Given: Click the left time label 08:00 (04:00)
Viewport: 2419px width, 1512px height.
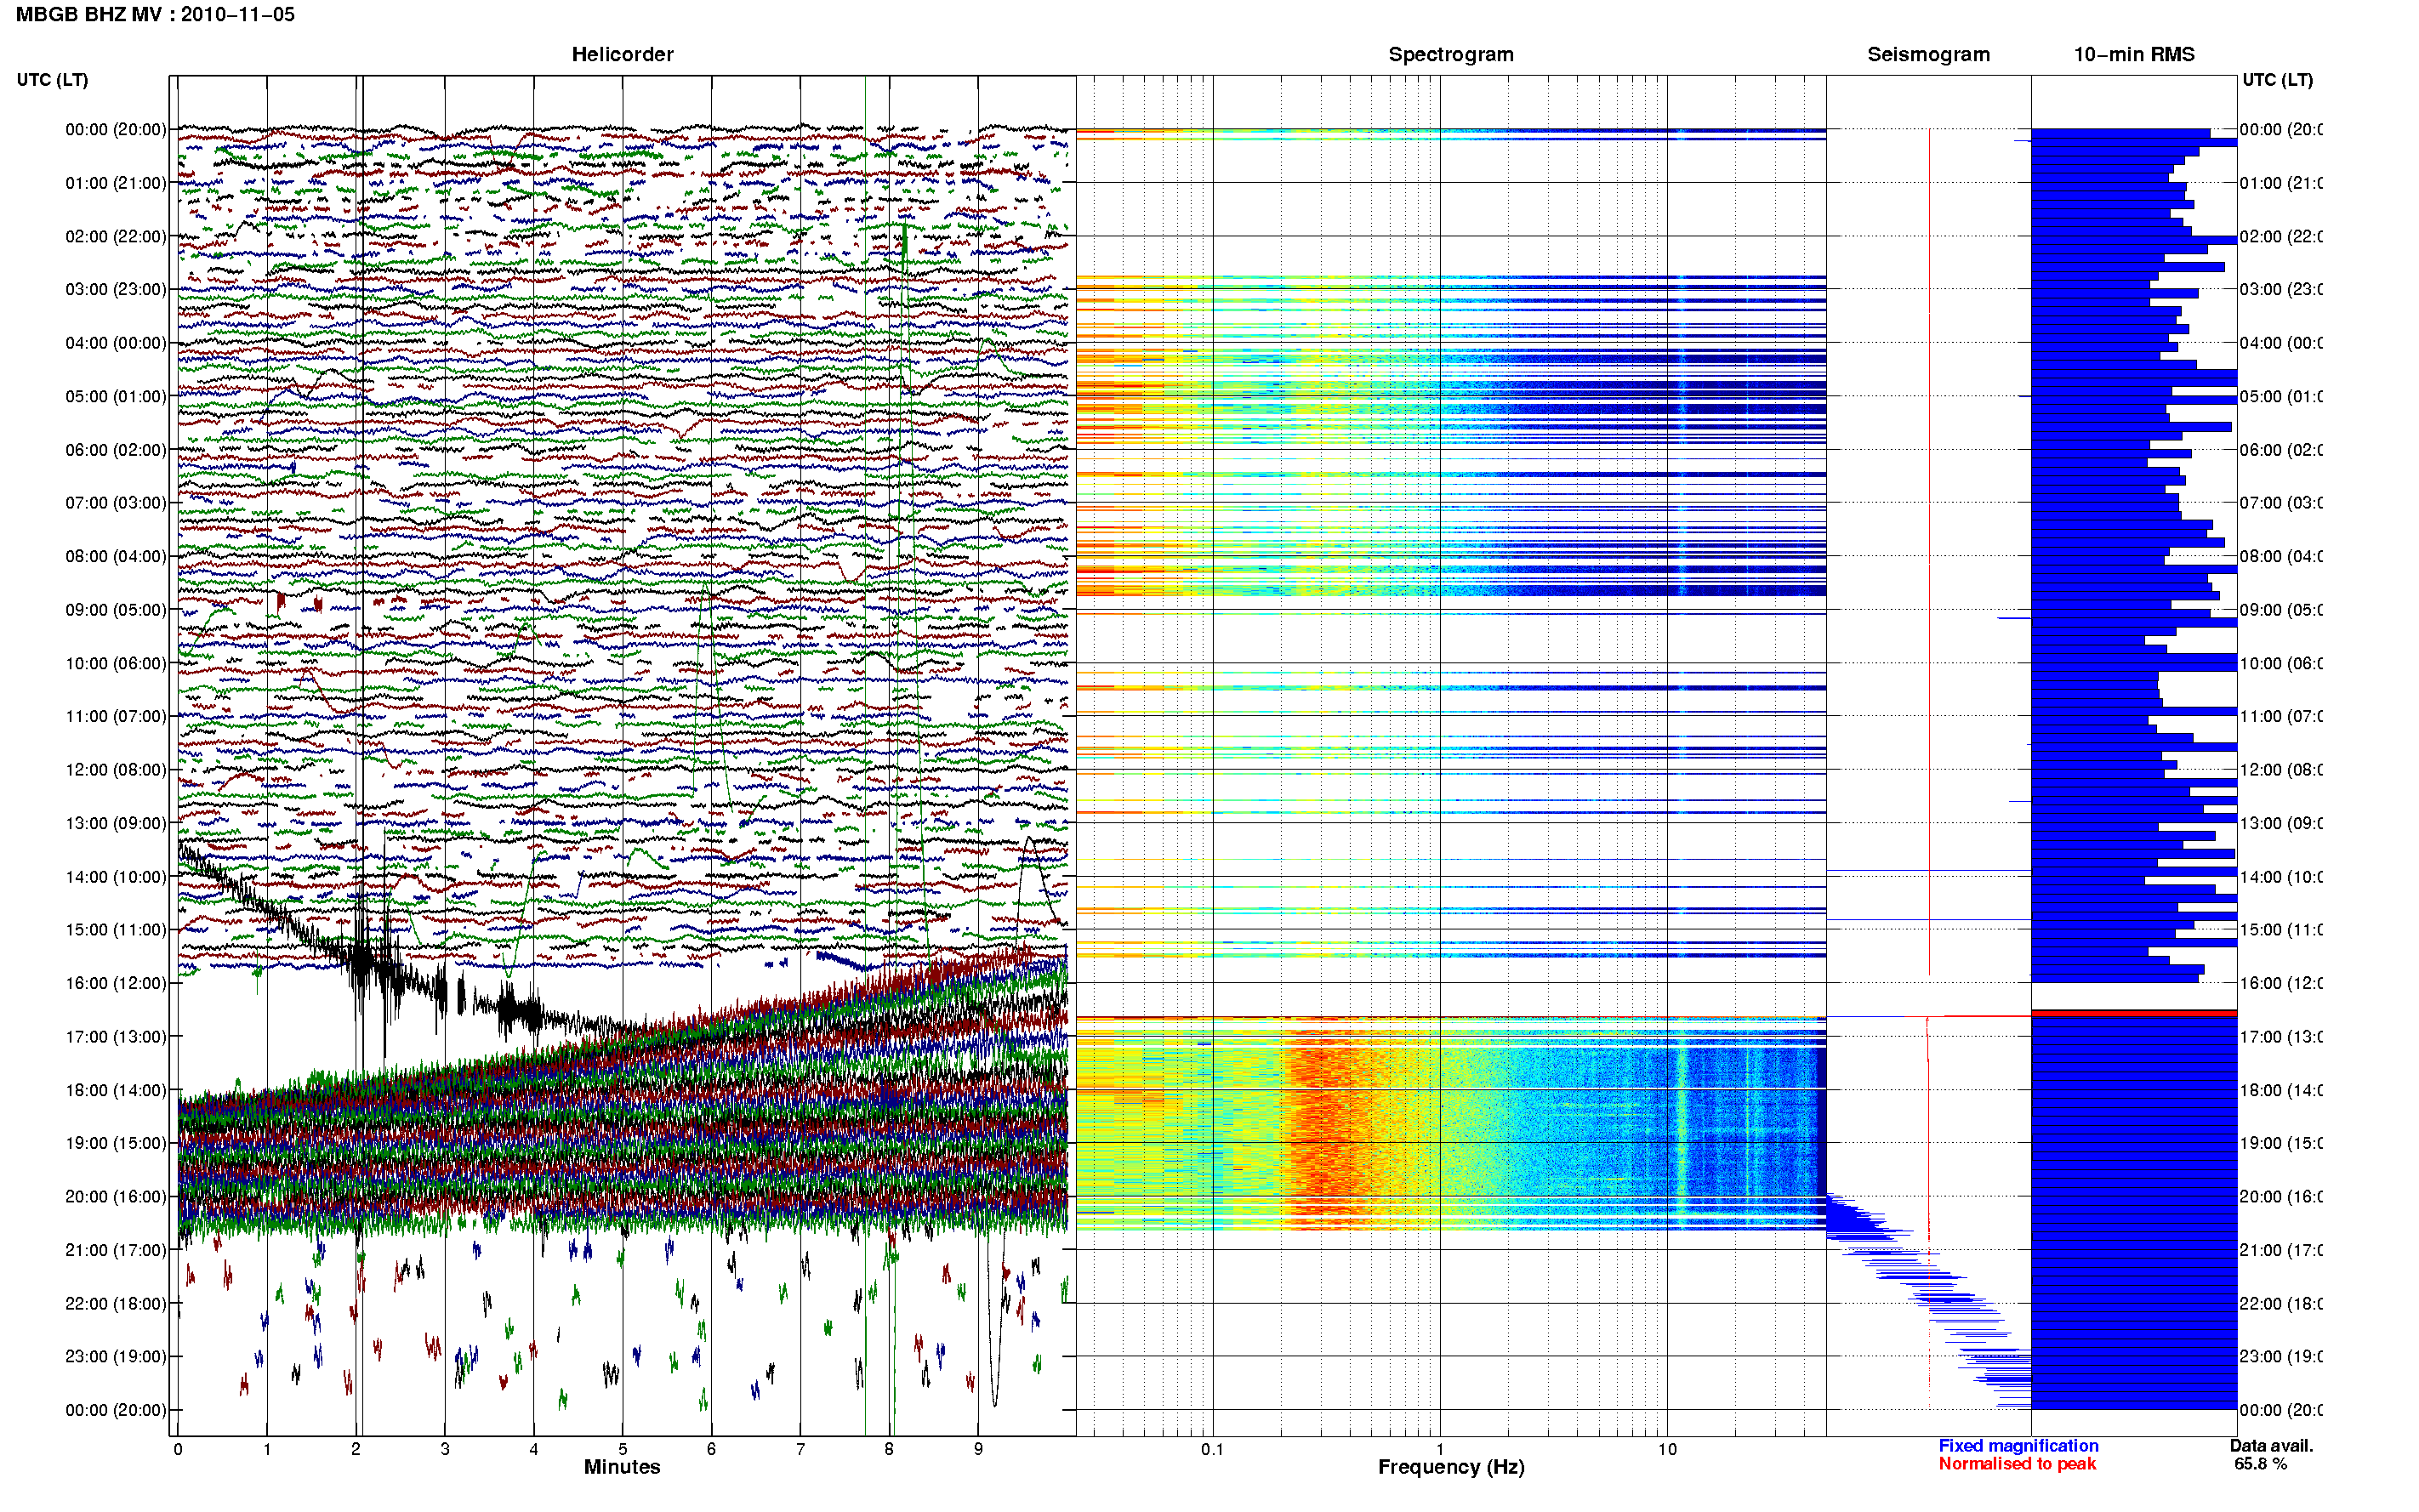Looking at the screenshot, I should pos(116,556).
